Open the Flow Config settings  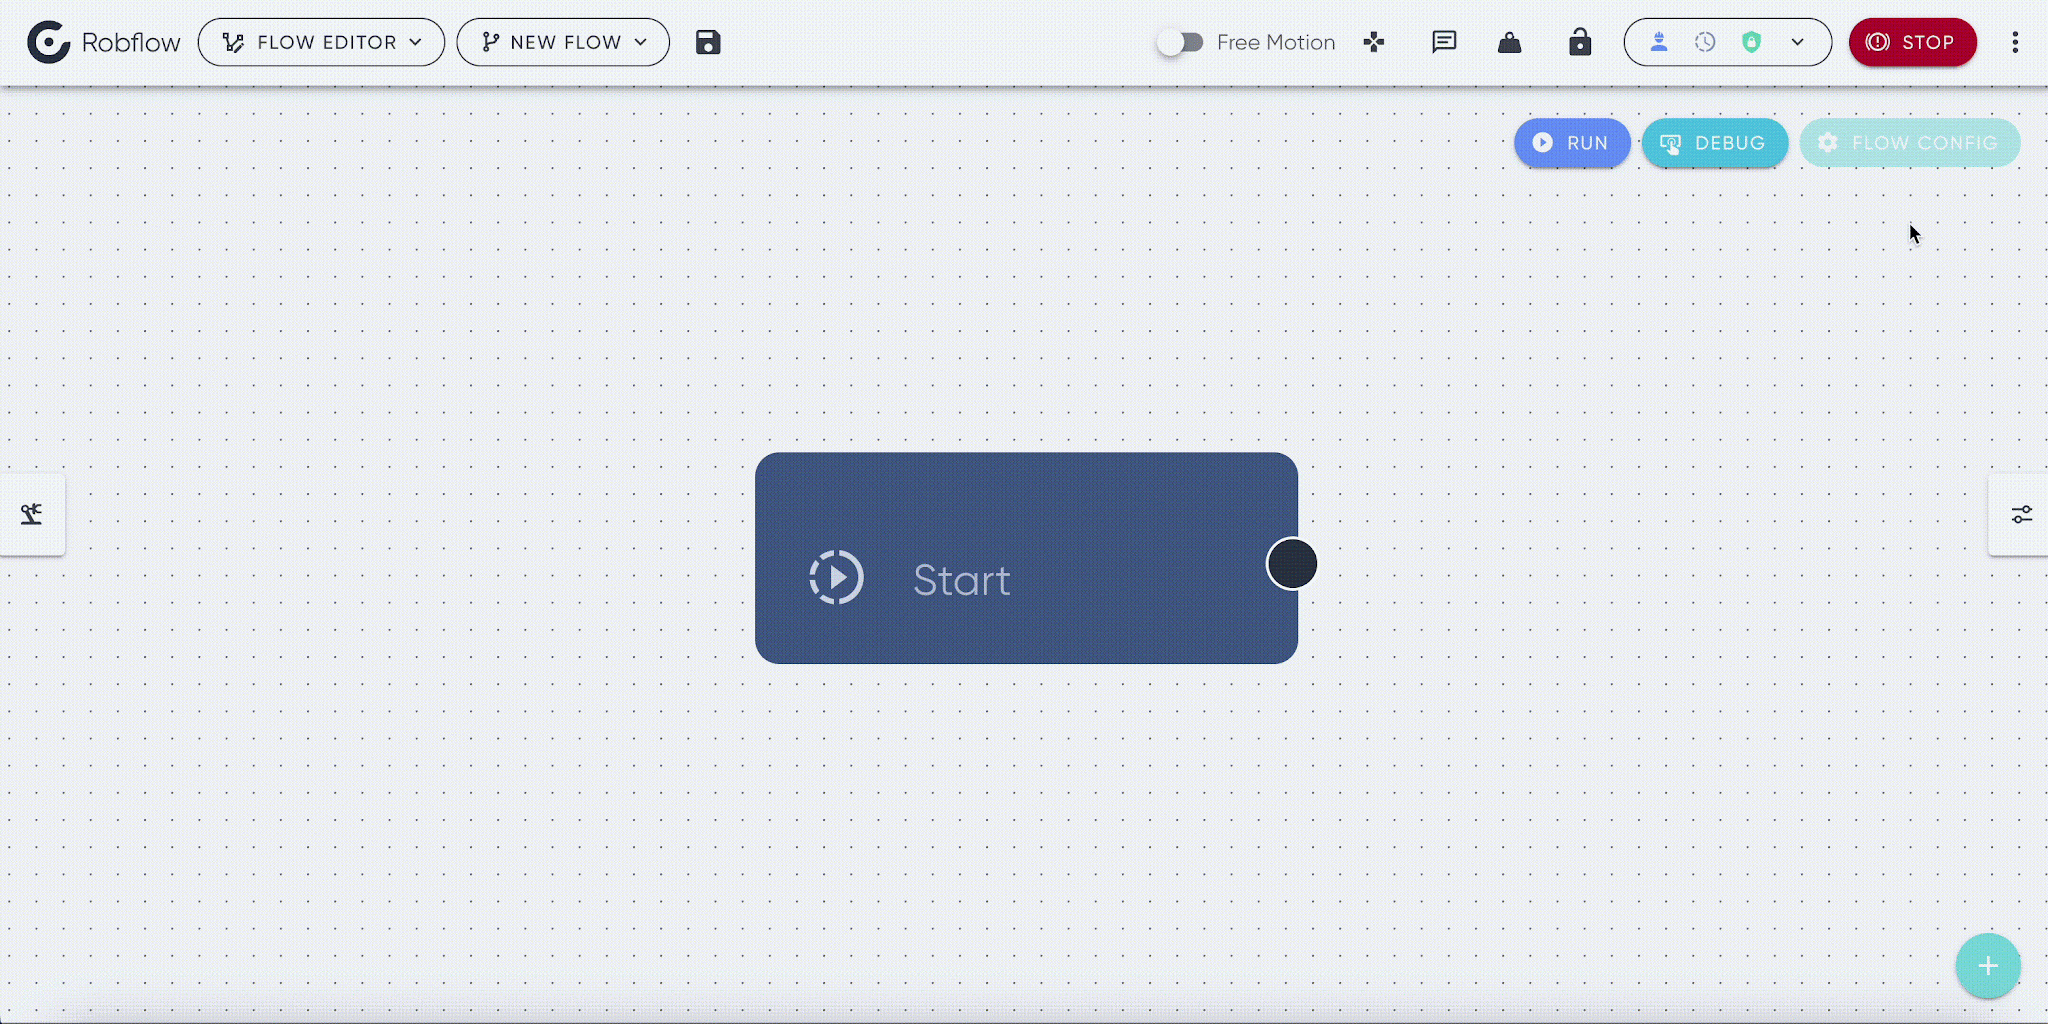tap(1910, 143)
